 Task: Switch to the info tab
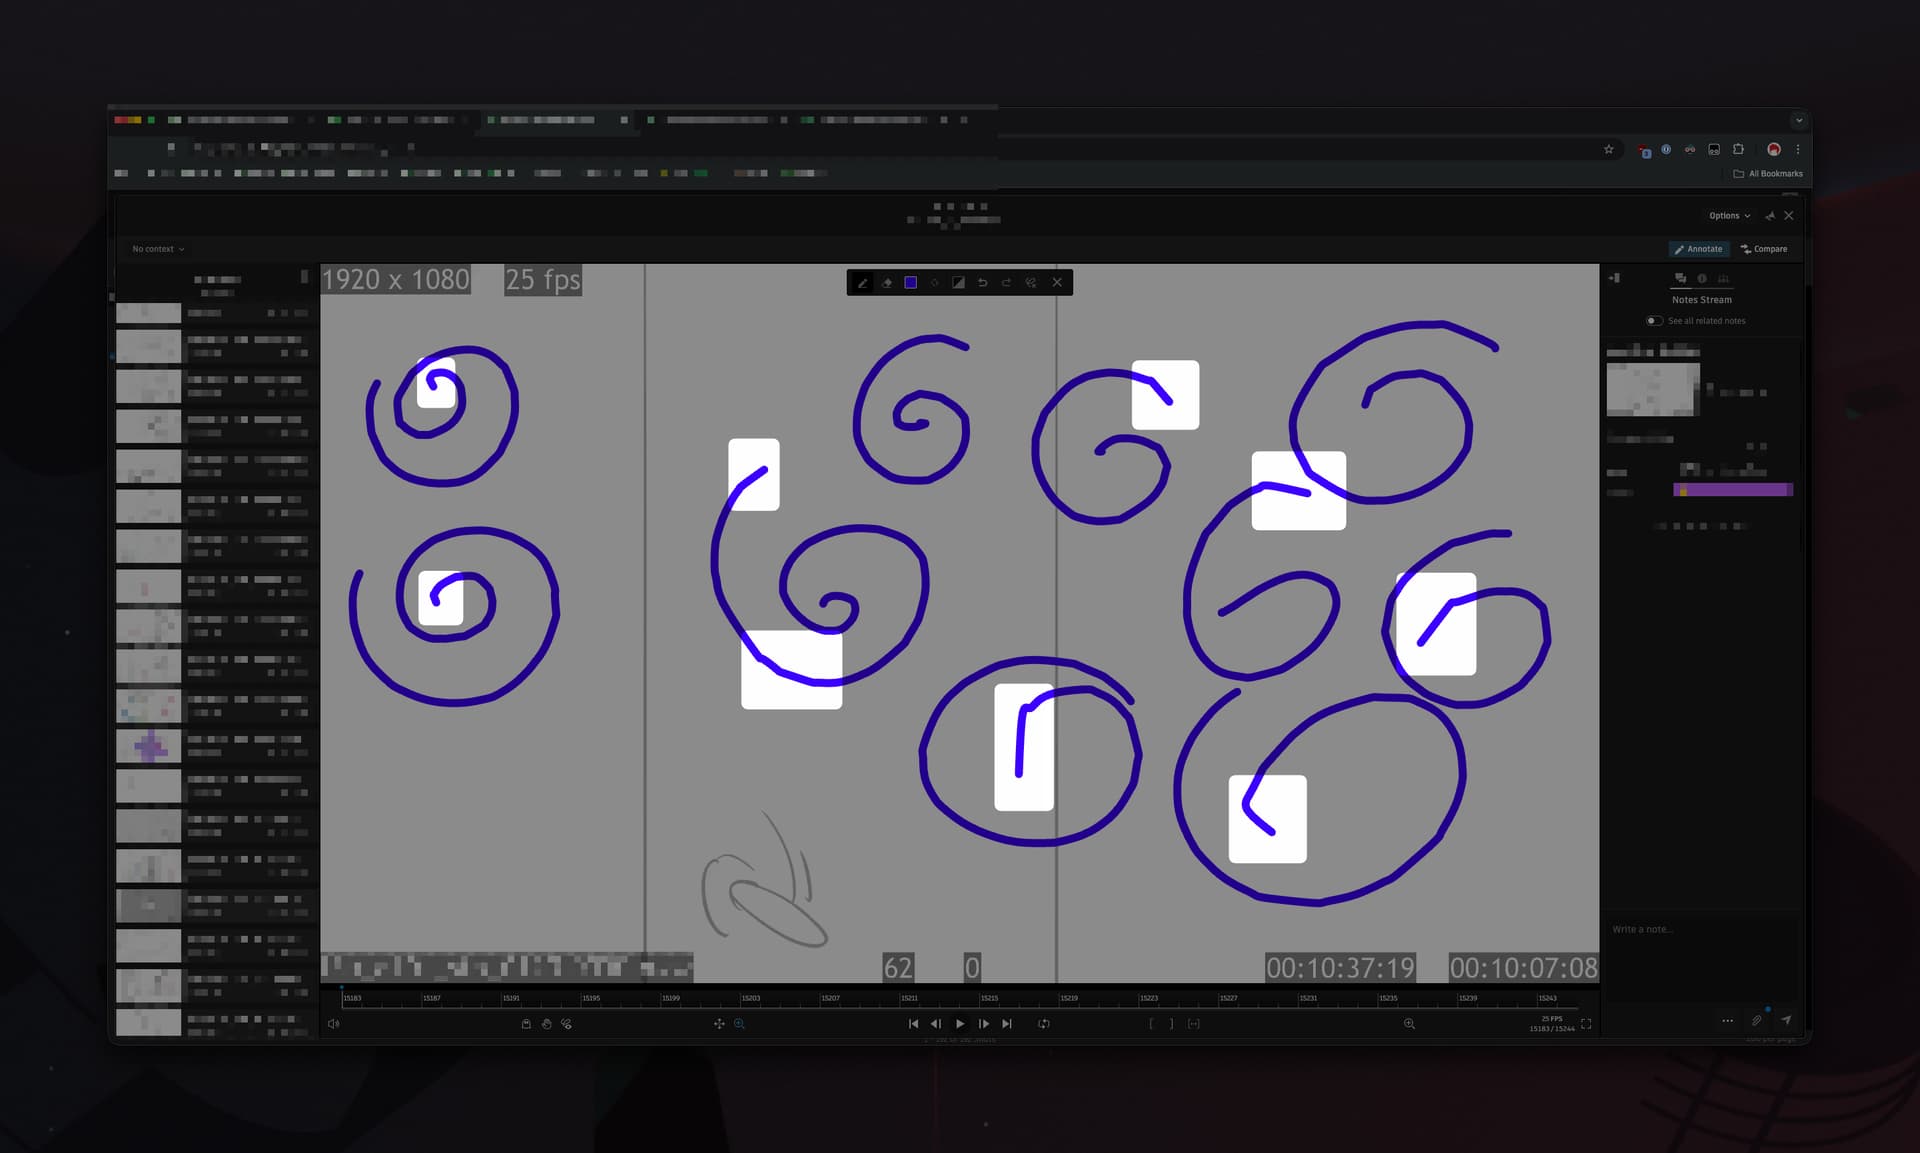tap(1702, 278)
